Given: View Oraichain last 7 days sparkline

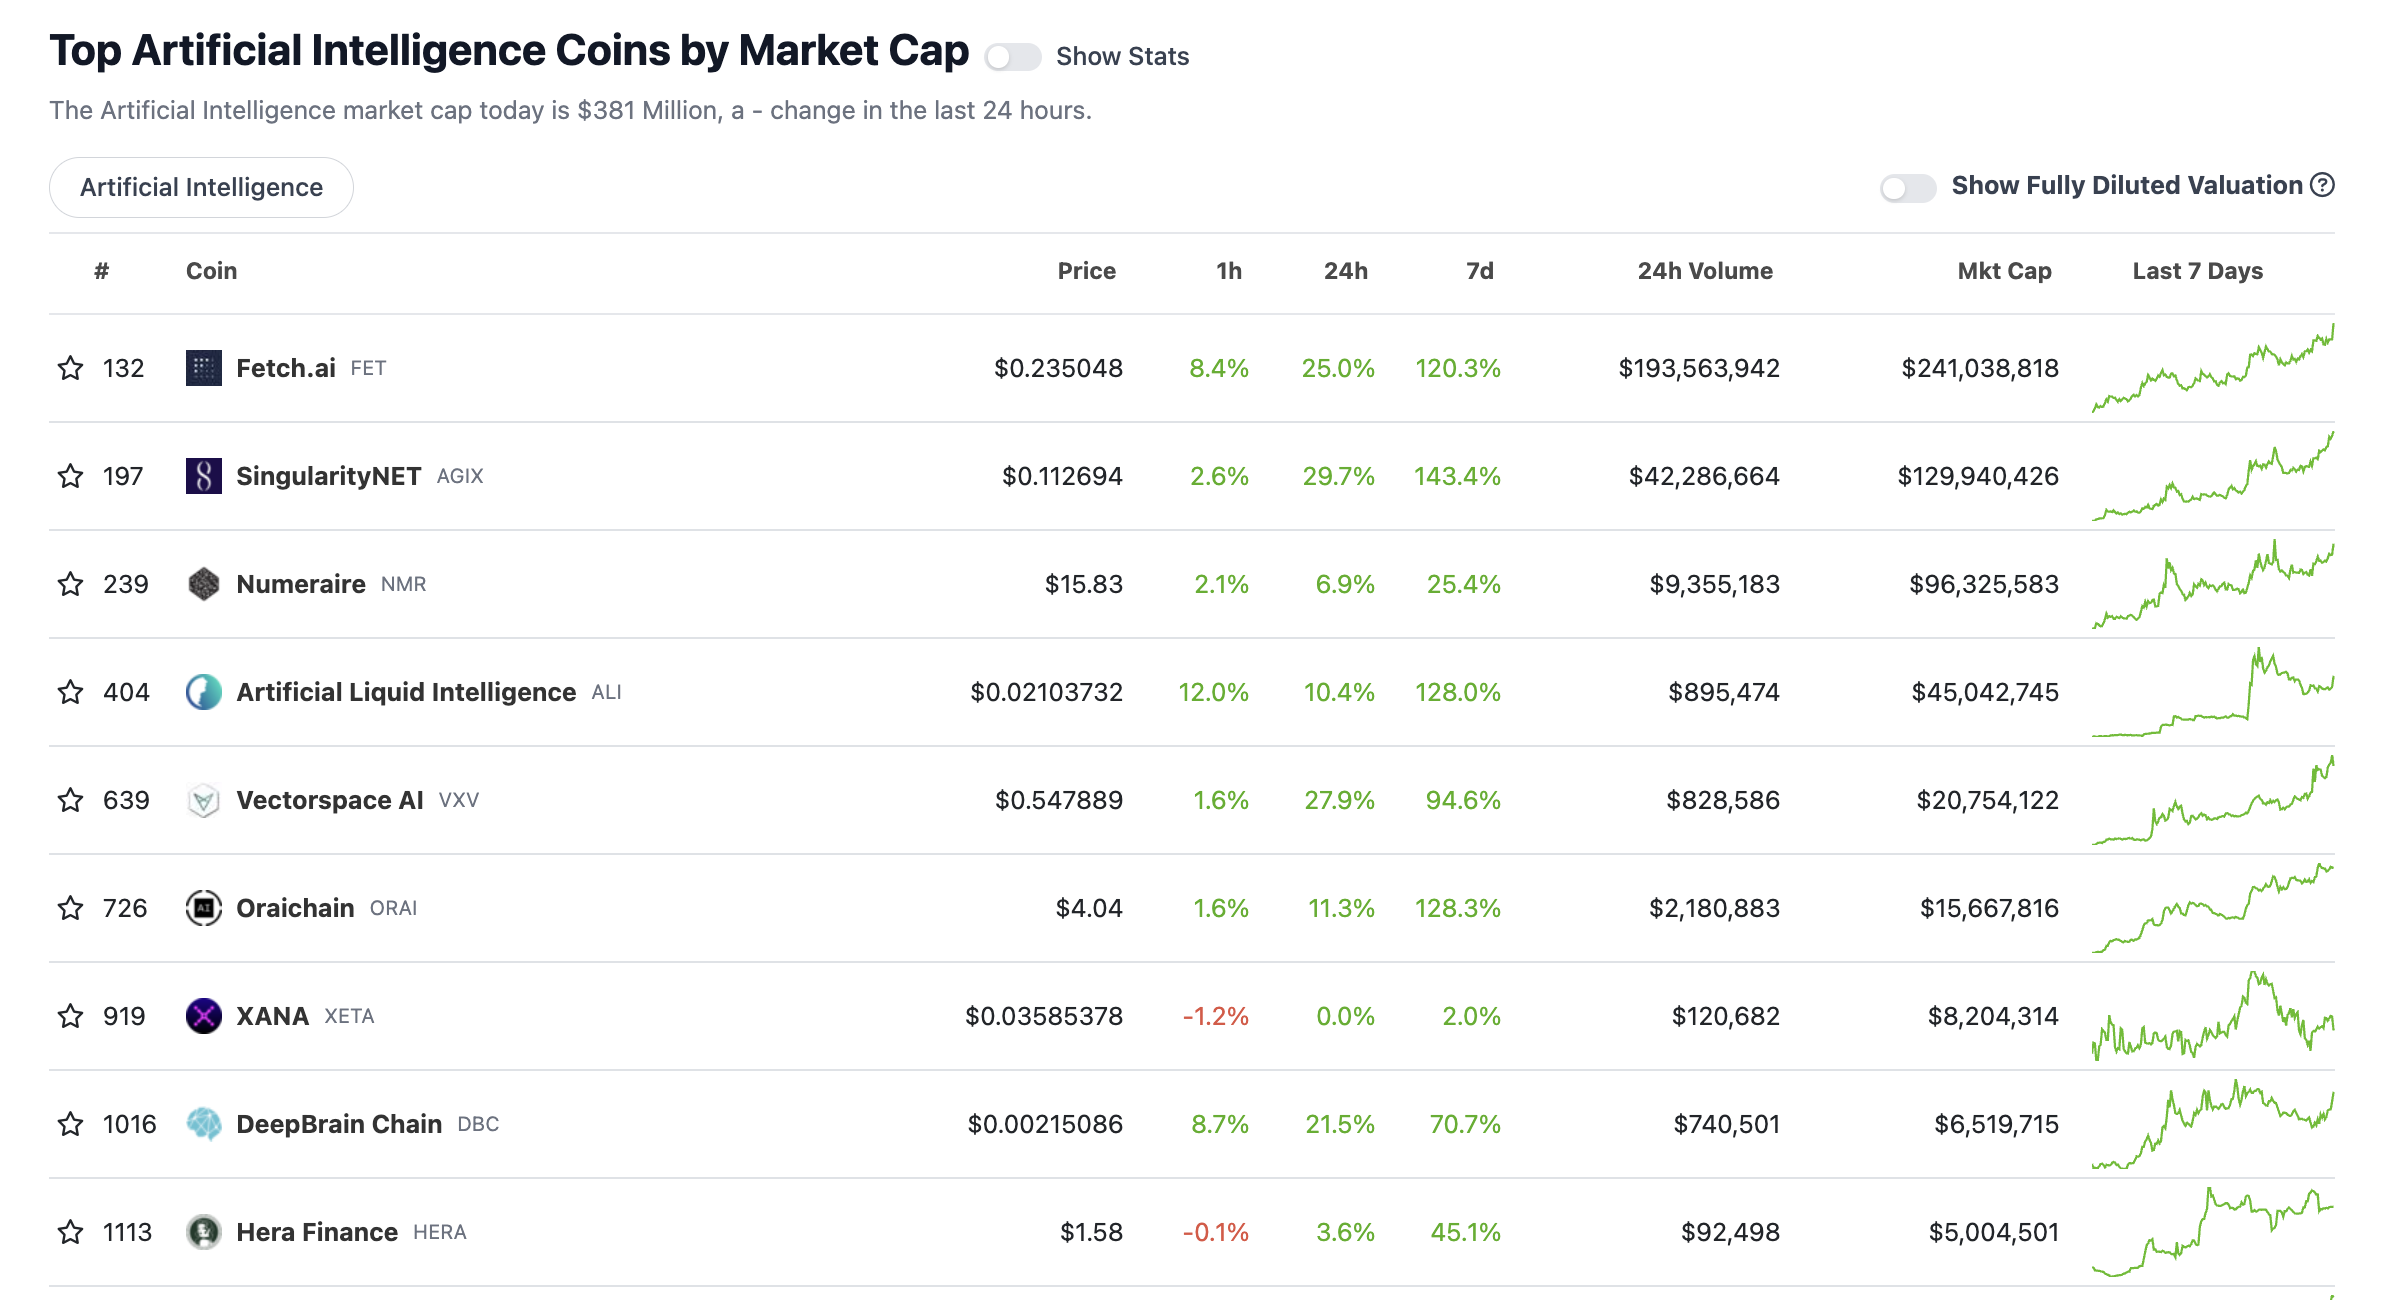Looking at the screenshot, I should click(x=2213, y=908).
